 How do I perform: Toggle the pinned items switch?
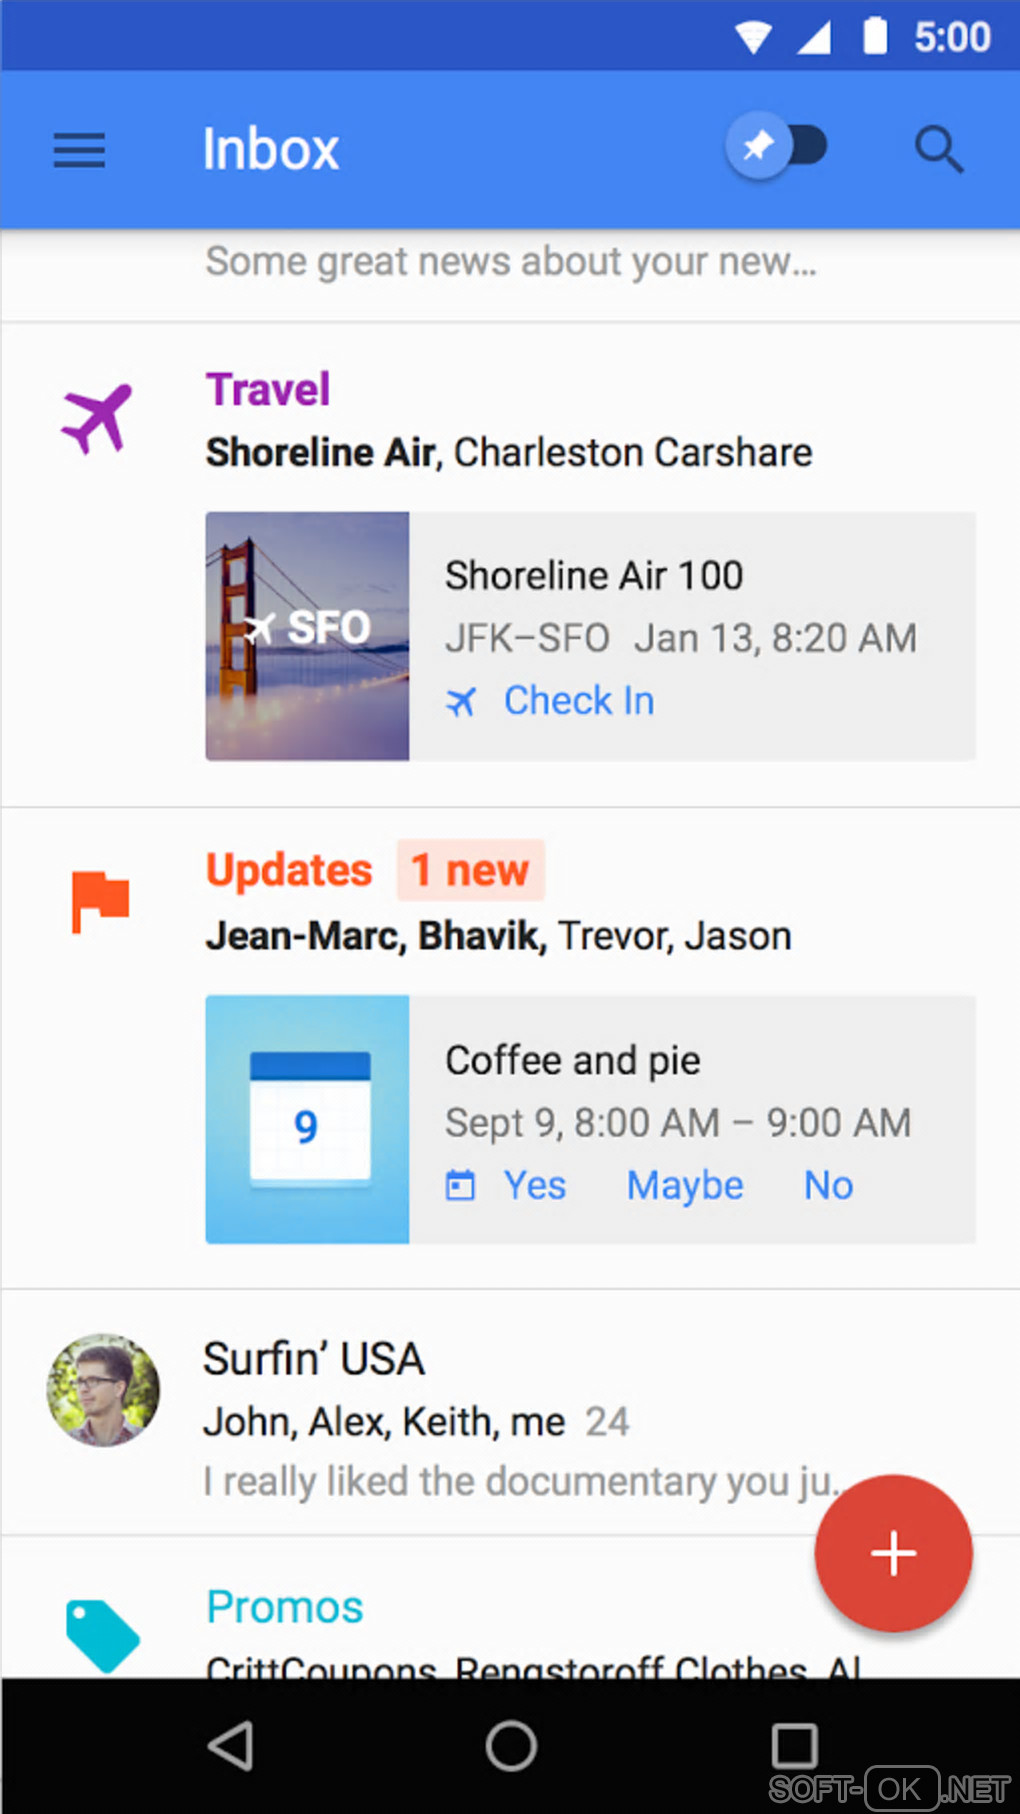coord(777,147)
